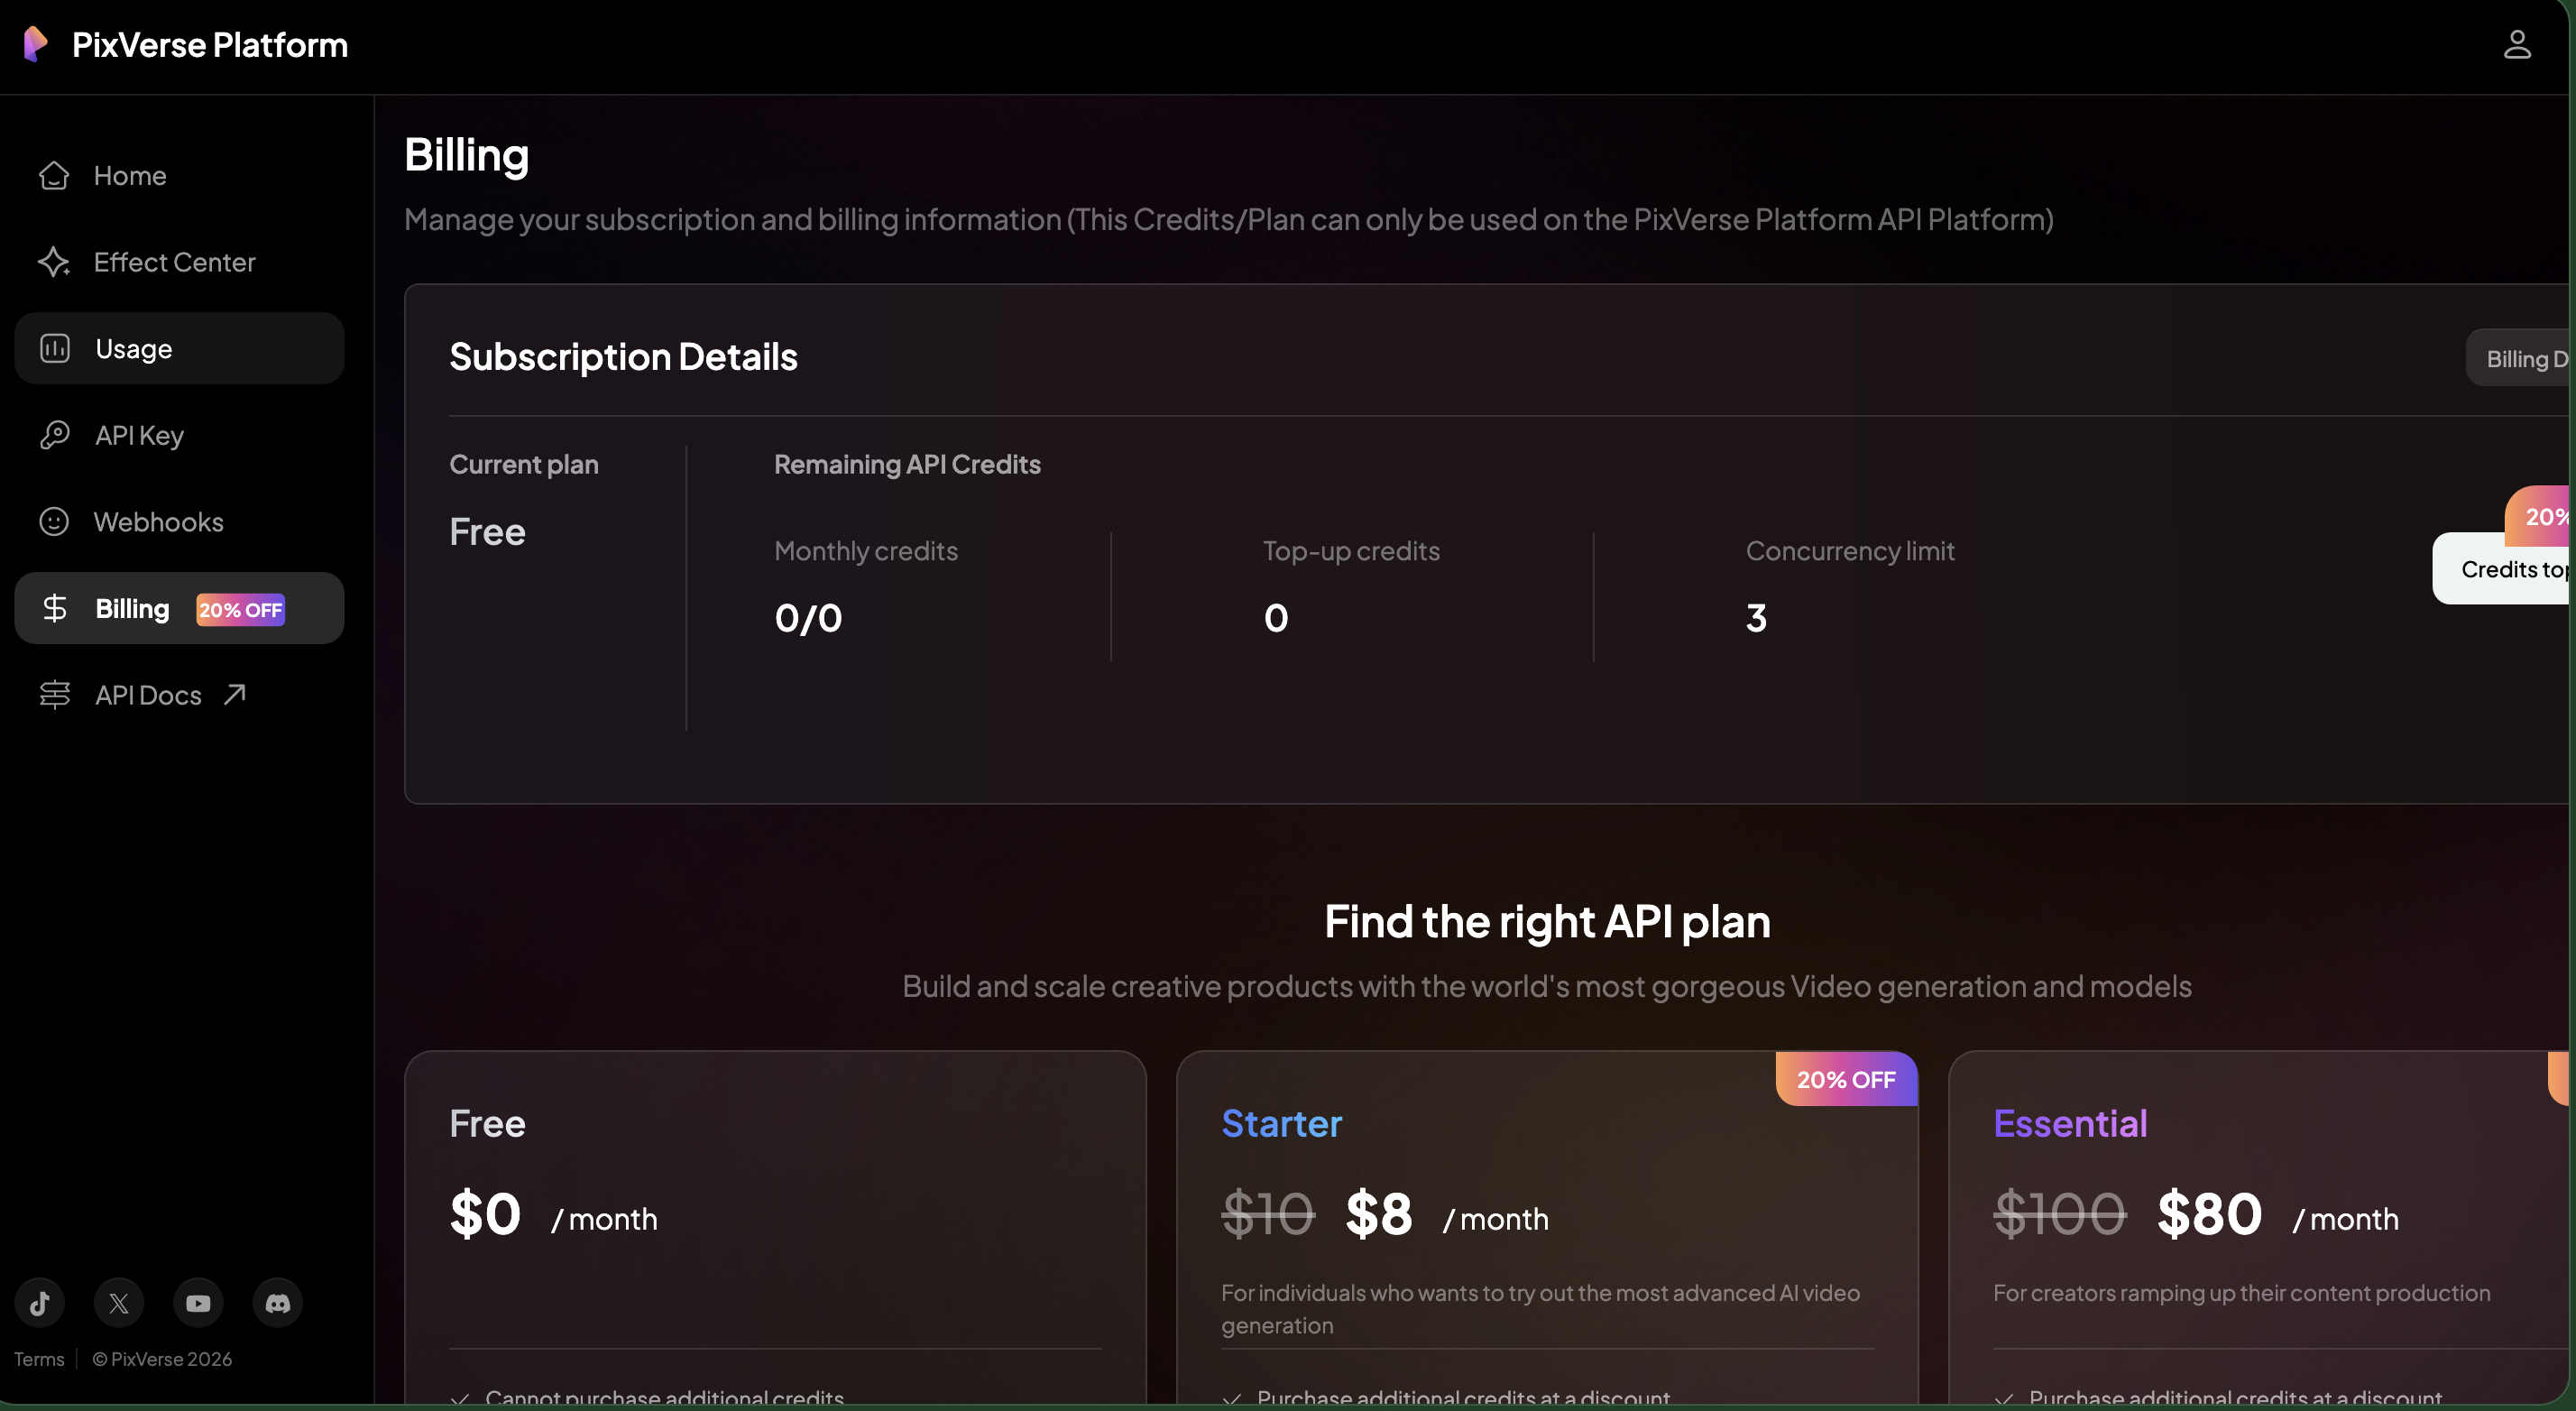Screen dimensions: 2576x1411
Task: Select the Starter plan card title
Action: pos(1281,1123)
